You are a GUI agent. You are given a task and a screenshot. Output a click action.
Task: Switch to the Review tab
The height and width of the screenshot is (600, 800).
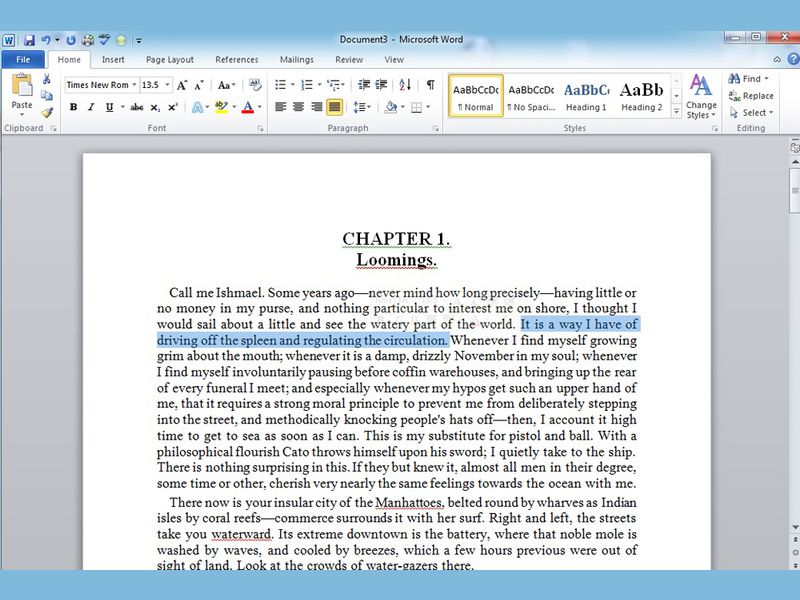[x=349, y=60]
